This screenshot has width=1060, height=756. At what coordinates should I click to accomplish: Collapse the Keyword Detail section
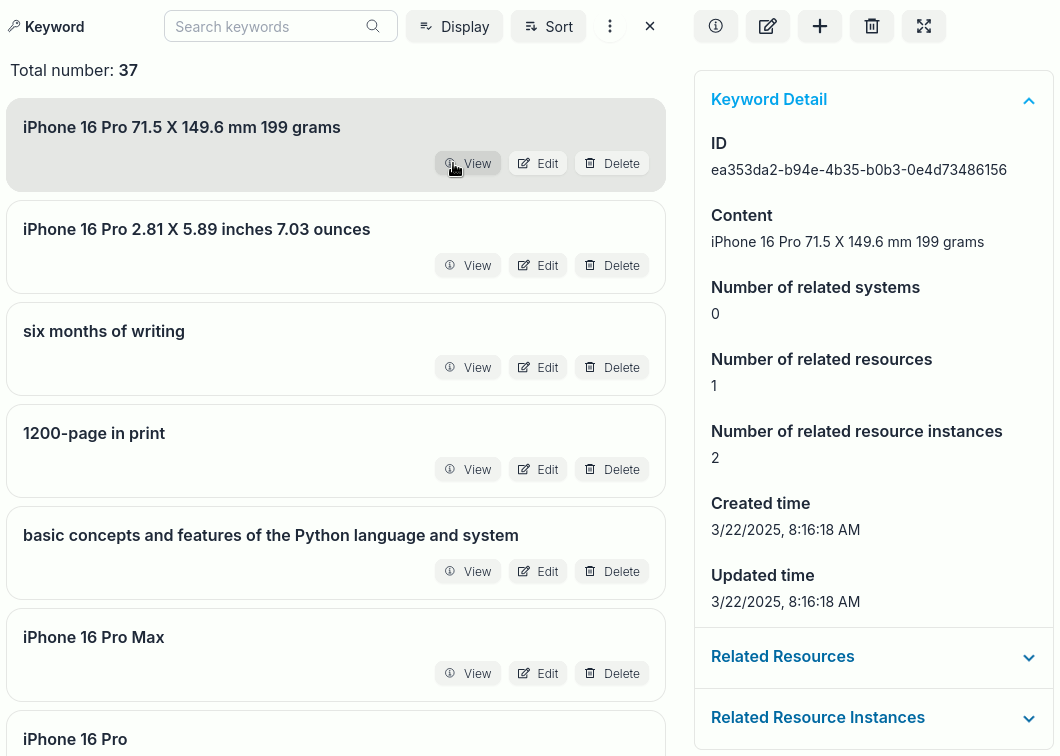(873, 100)
